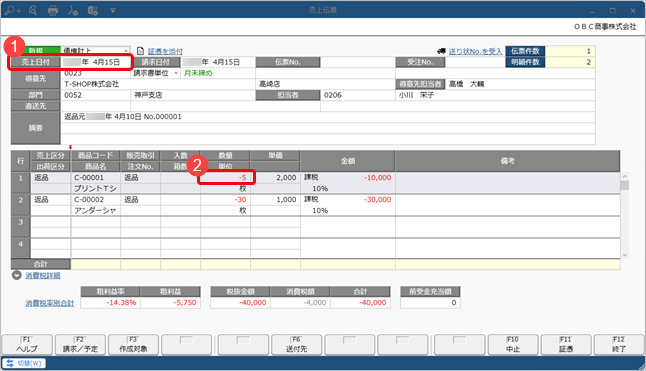Click the 送り状No.を受入 link
The width and height of the screenshot is (646, 371).
click(x=475, y=51)
